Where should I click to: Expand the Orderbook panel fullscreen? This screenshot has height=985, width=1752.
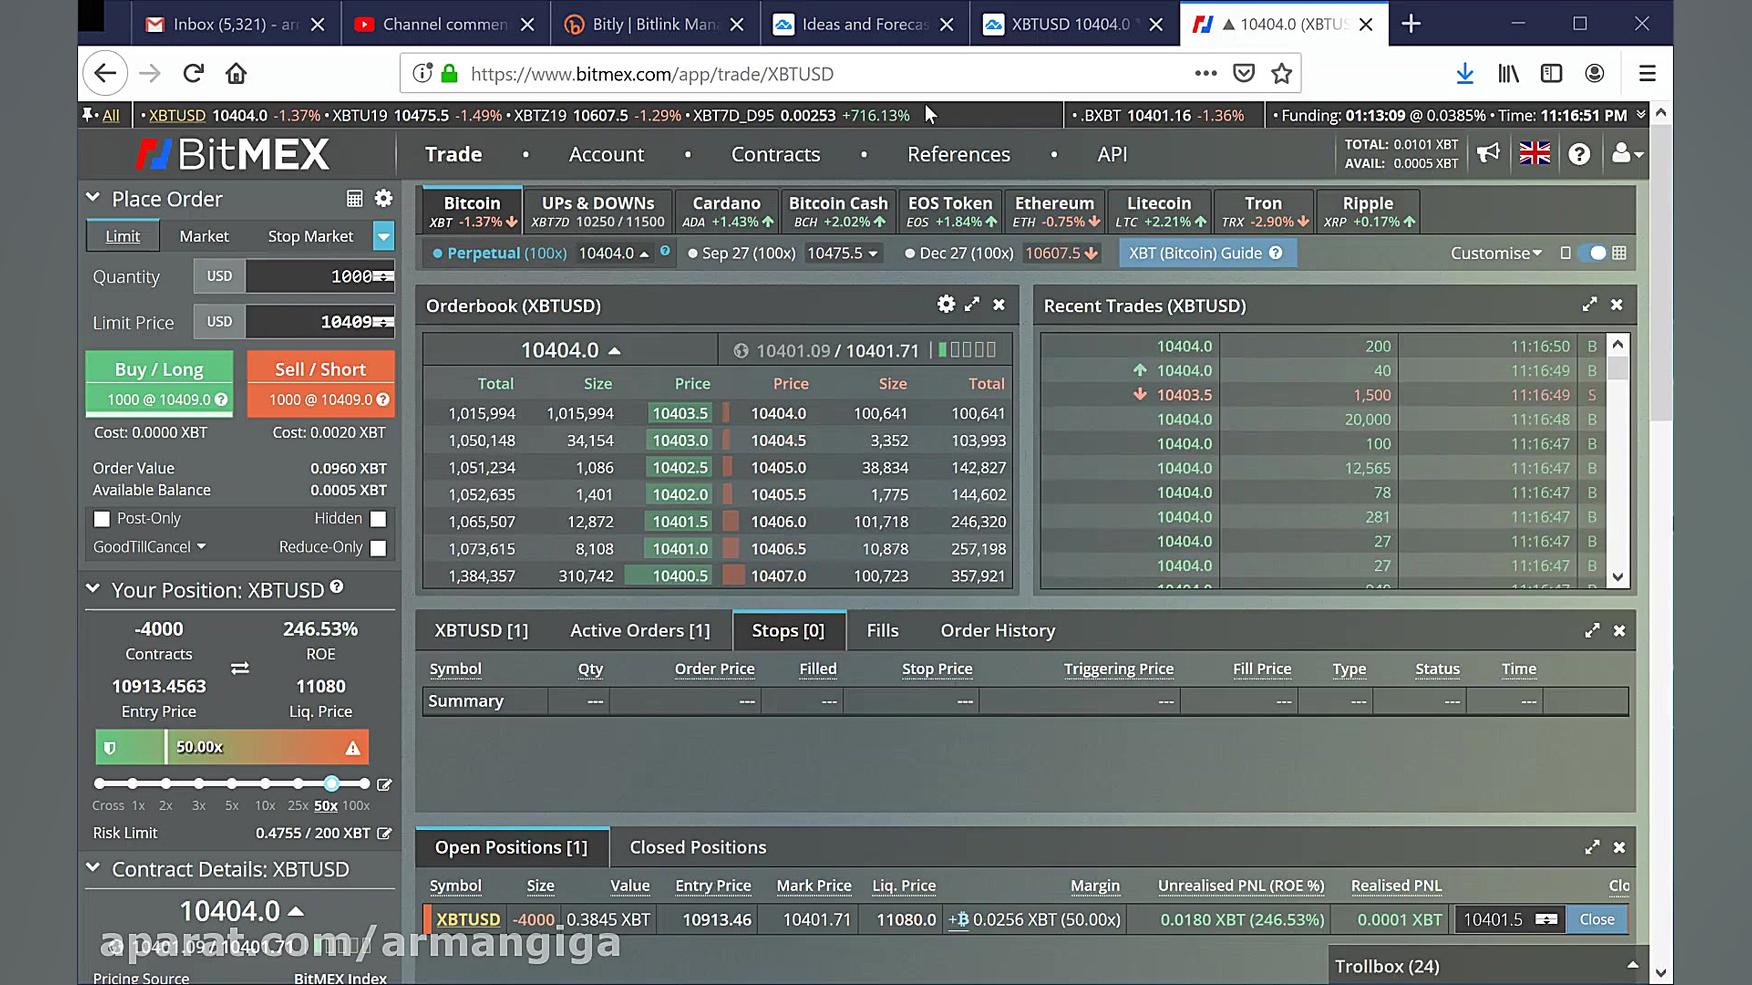point(972,304)
